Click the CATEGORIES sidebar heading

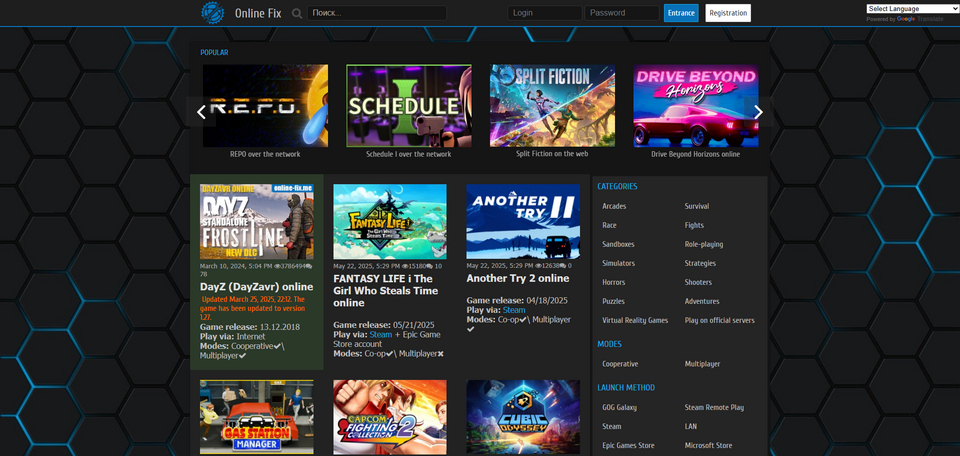617,186
